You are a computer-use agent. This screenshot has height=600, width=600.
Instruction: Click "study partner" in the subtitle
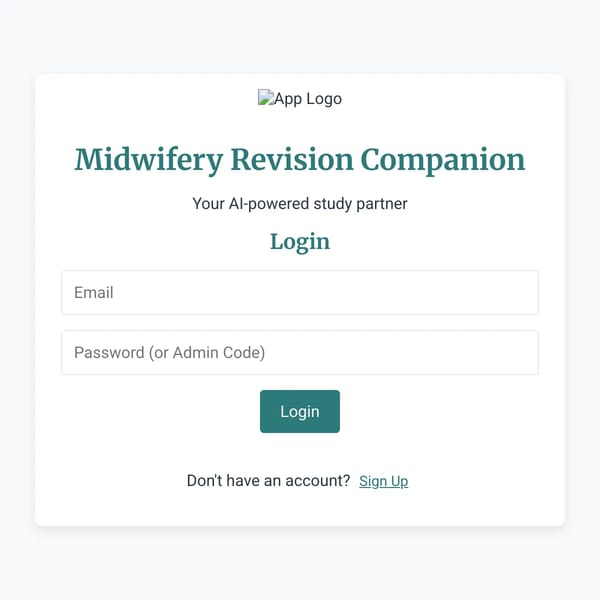pos(360,204)
